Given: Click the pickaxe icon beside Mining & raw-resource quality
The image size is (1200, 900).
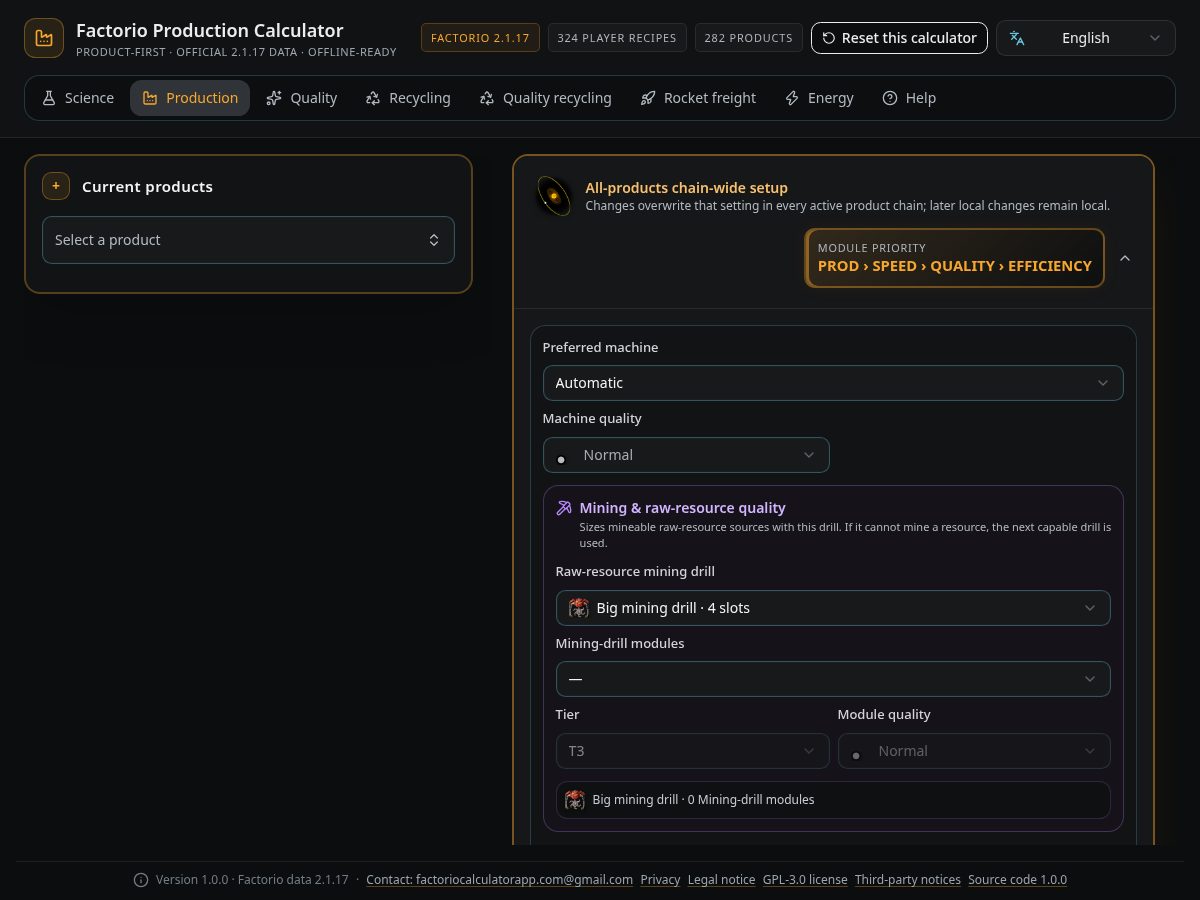Looking at the screenshot, I should click(x=564, y=508).
